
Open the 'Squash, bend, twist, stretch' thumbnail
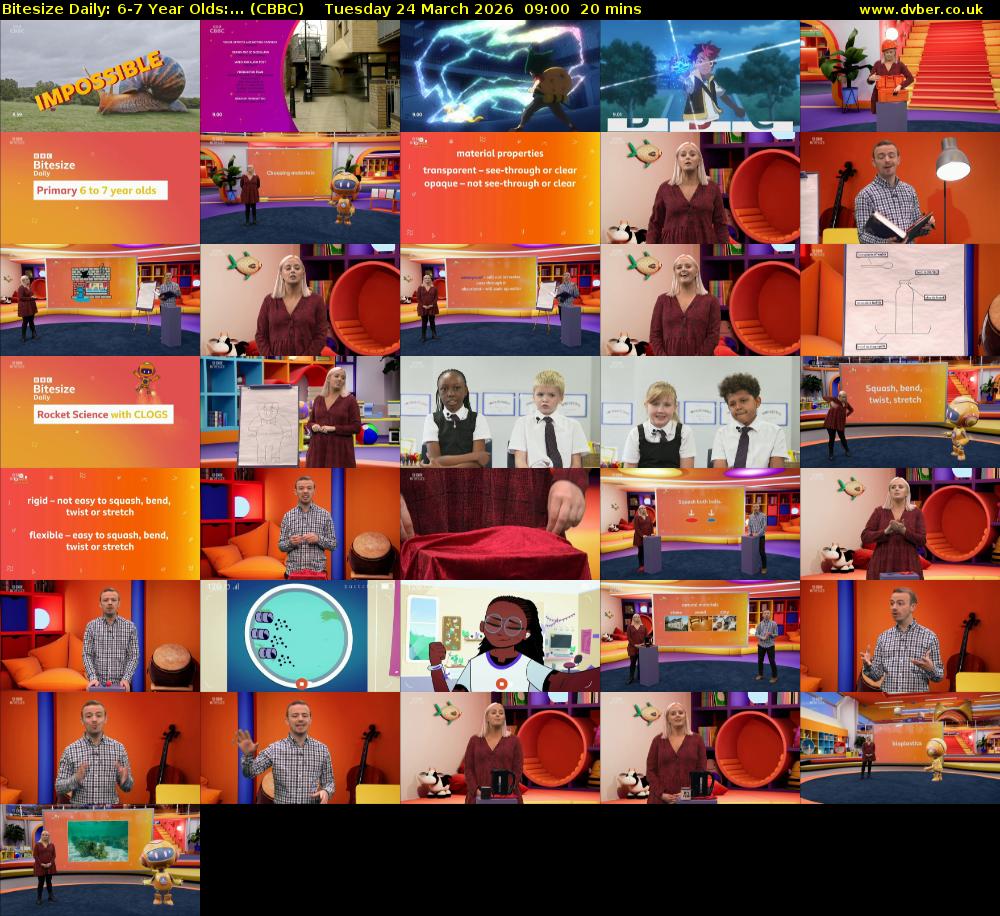pyautogui.click(x=900, y=412)
